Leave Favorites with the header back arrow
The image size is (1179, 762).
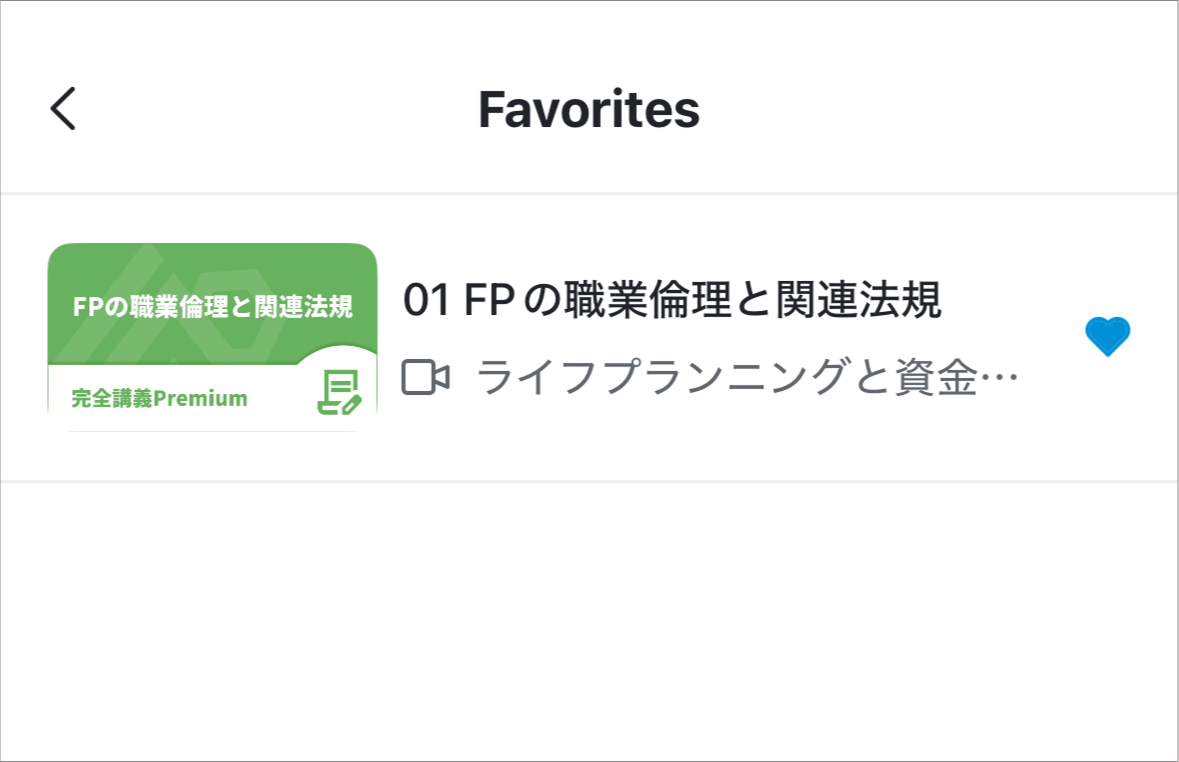click(x=63, y=108)
